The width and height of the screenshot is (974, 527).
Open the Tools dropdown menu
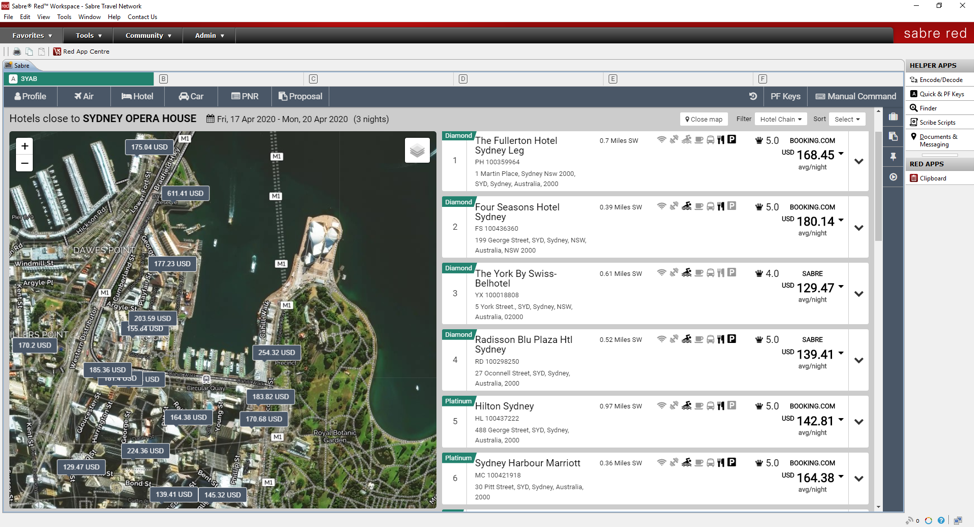(88, 35)
